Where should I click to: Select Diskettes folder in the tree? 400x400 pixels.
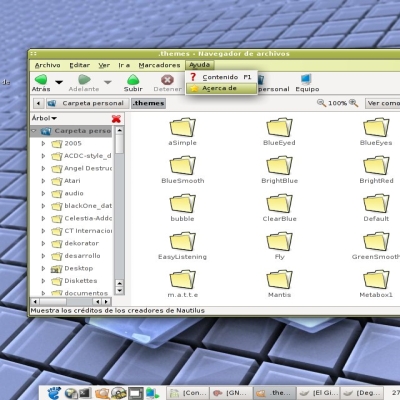[74, 281]
